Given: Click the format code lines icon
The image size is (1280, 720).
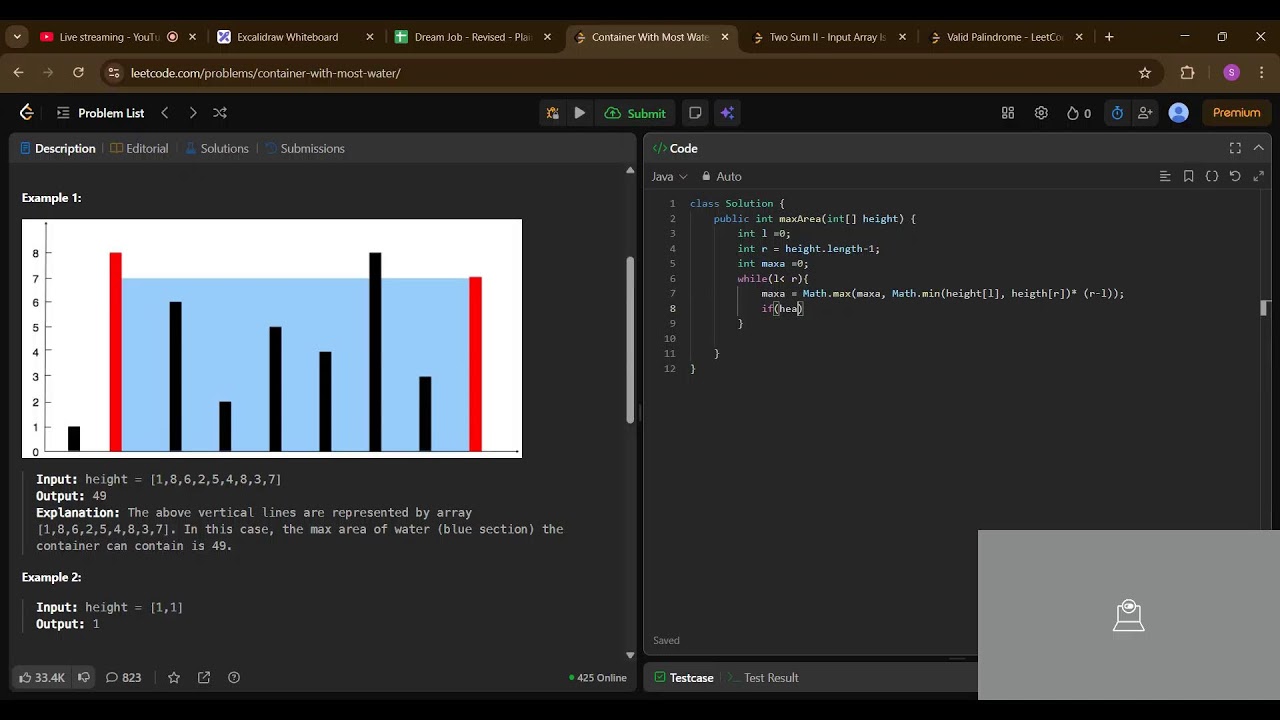Looking at the screenshot, I should (1165, 176).
